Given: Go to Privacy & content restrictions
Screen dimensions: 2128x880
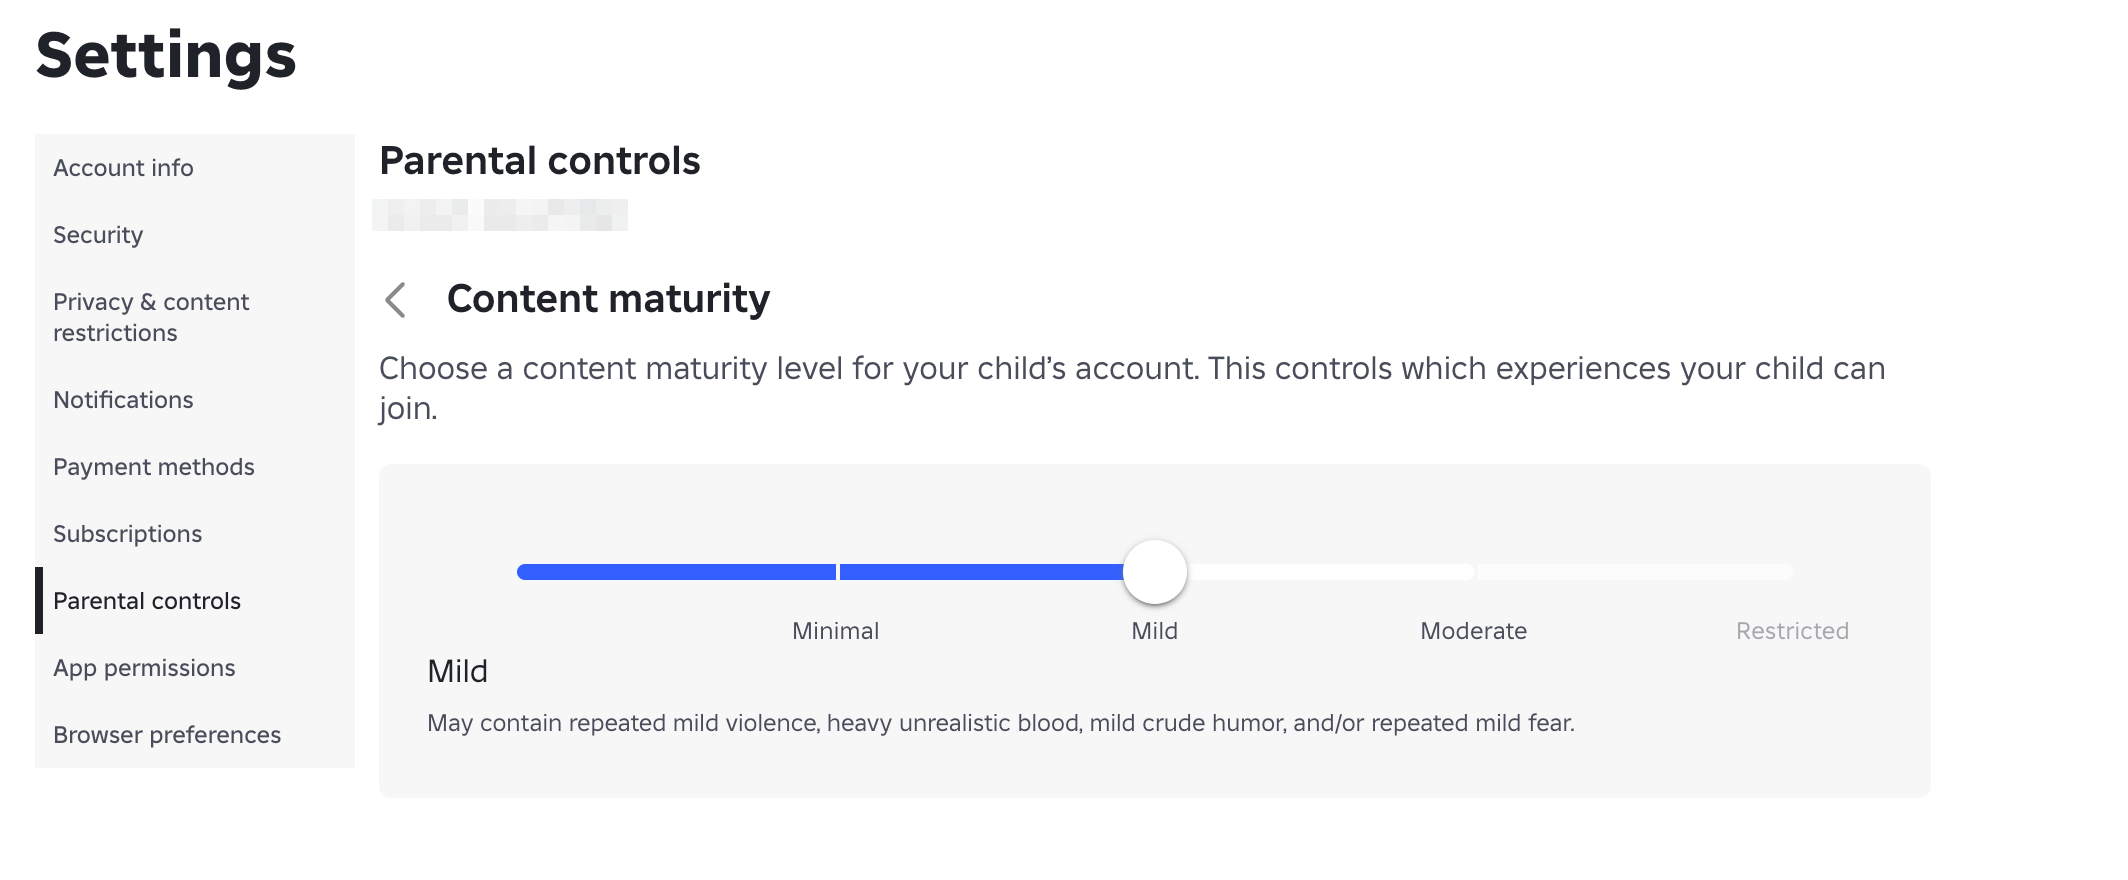Looking at the screenshot, I should tap(152, 317).
